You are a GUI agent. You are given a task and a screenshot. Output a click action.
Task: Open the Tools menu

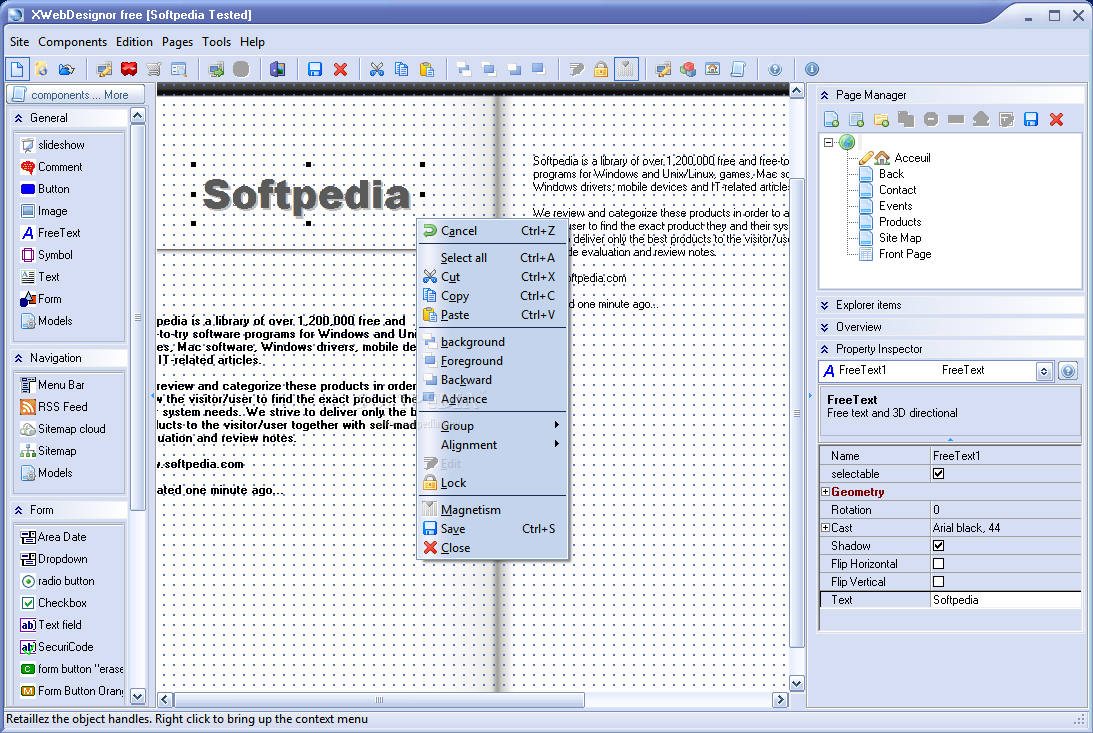[216, 42]
